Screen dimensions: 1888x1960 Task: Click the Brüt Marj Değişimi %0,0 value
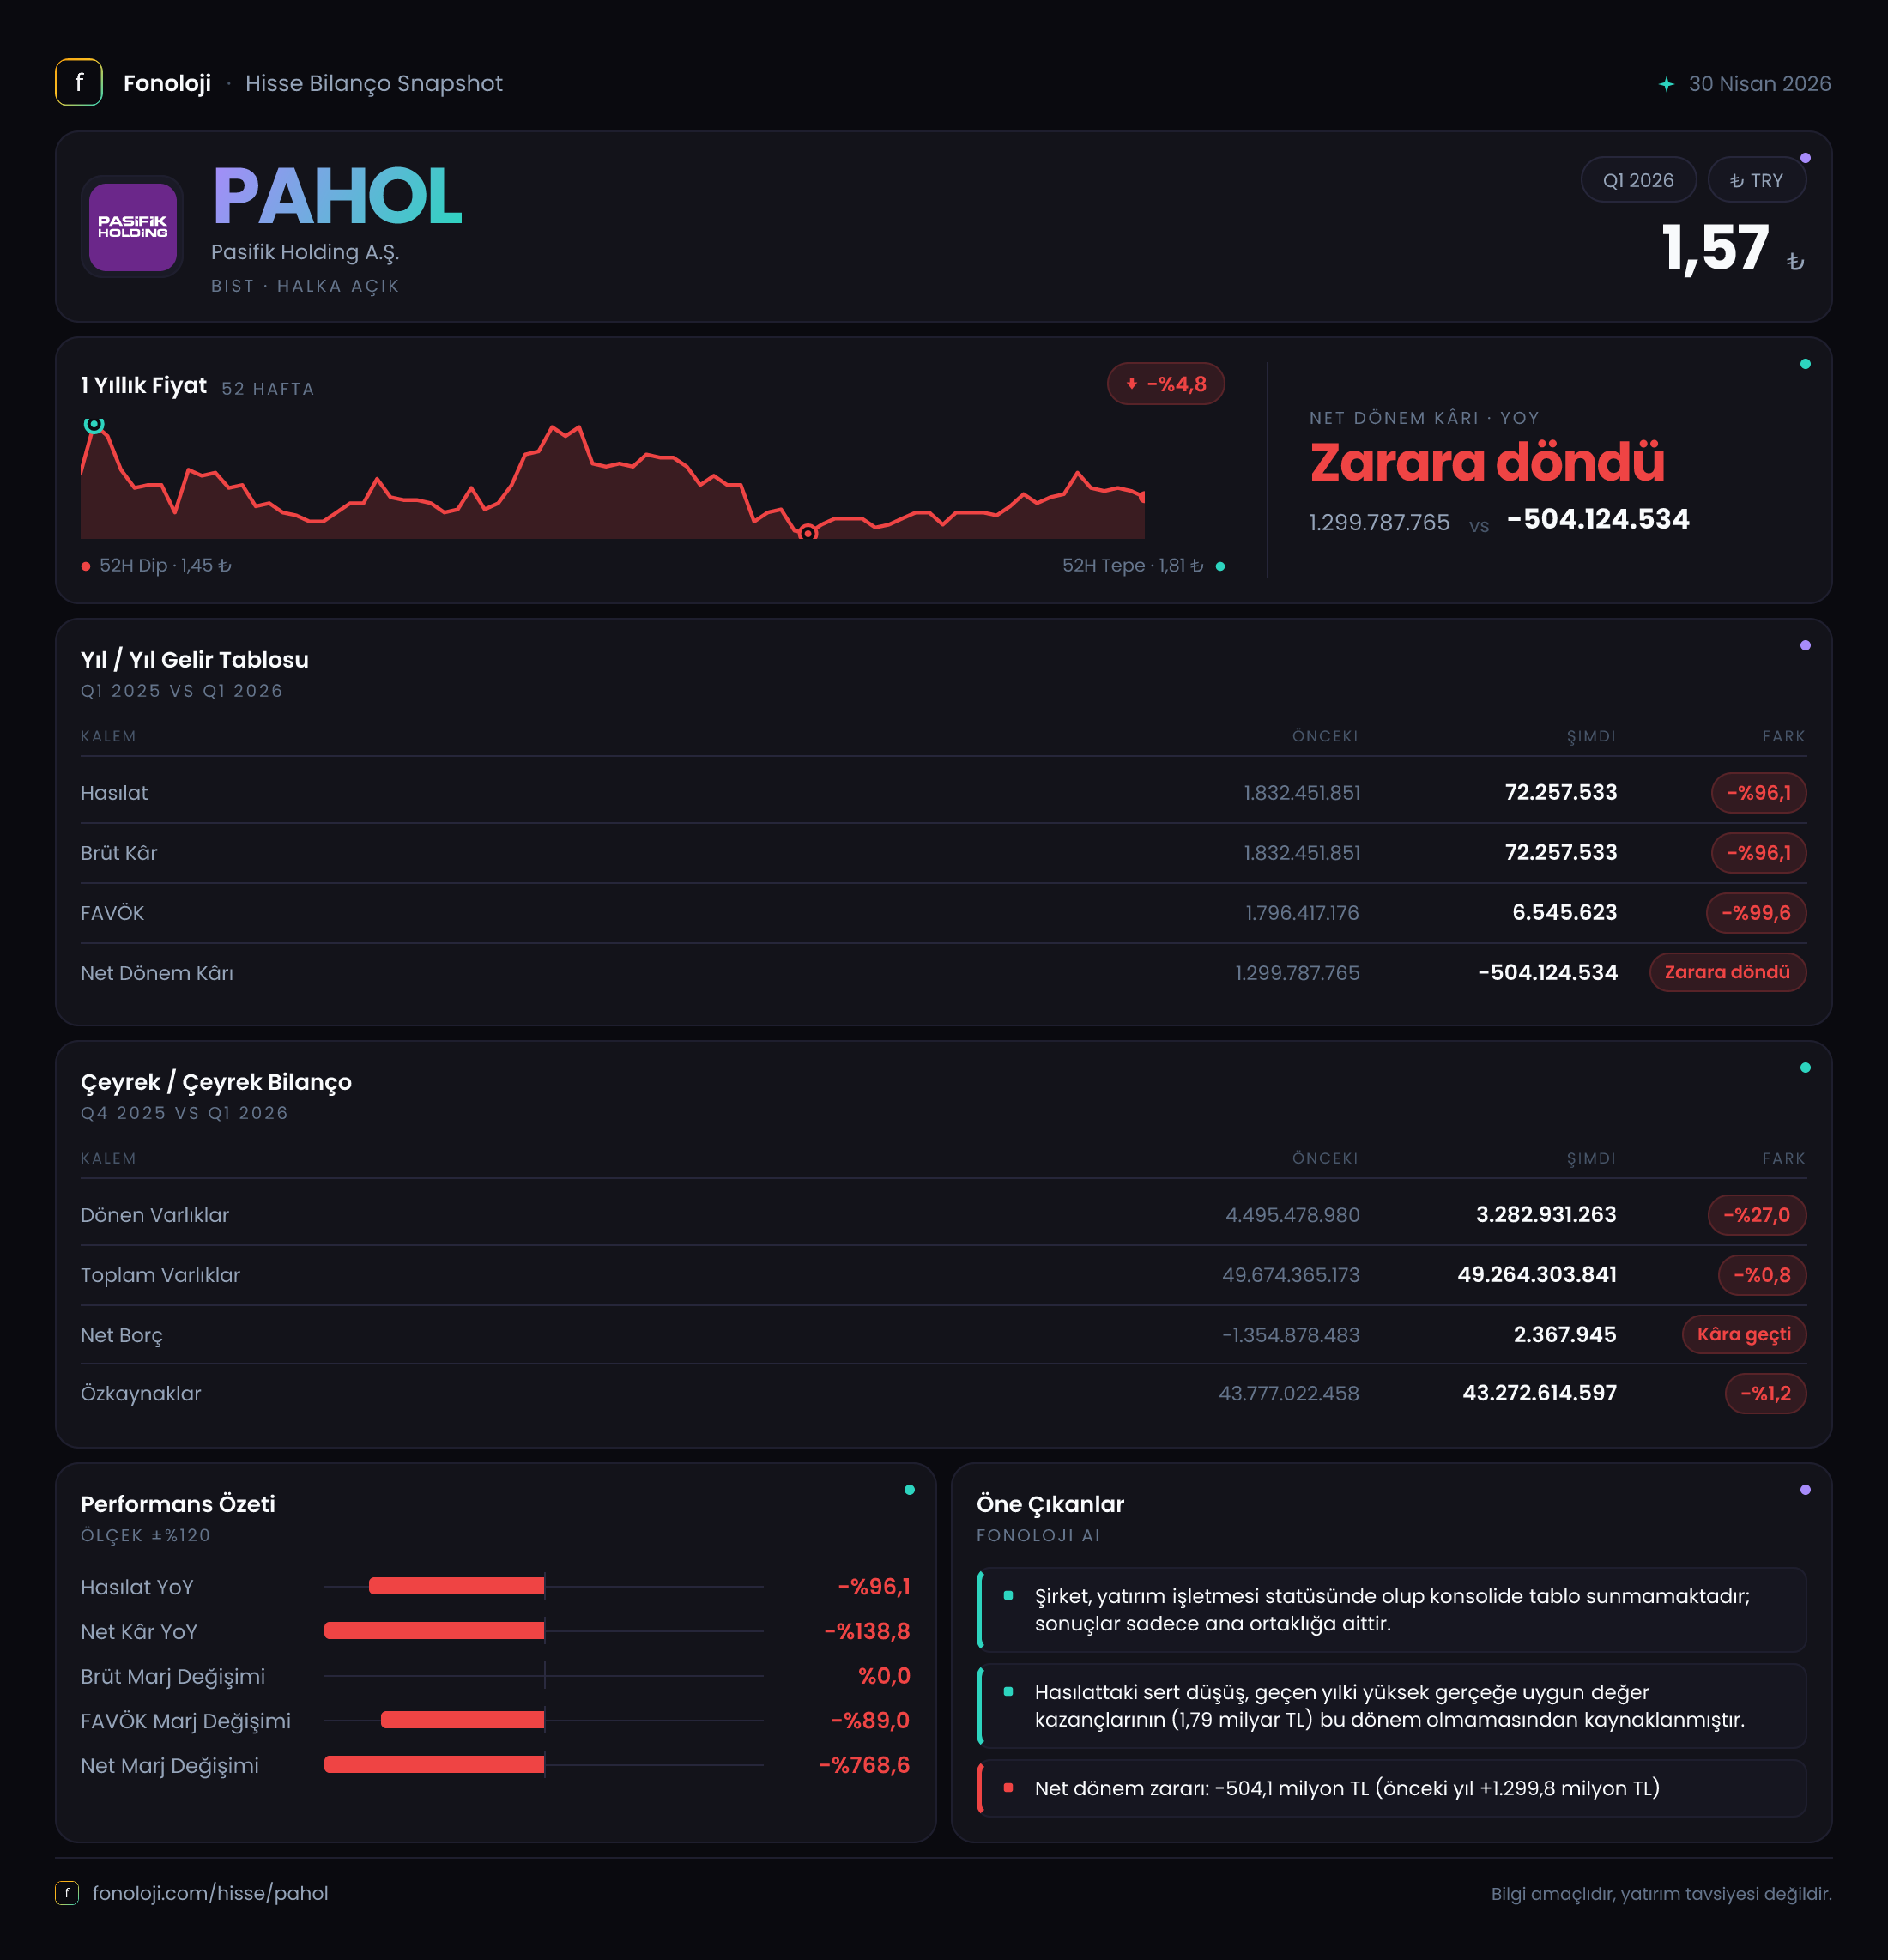(884, 1676)
